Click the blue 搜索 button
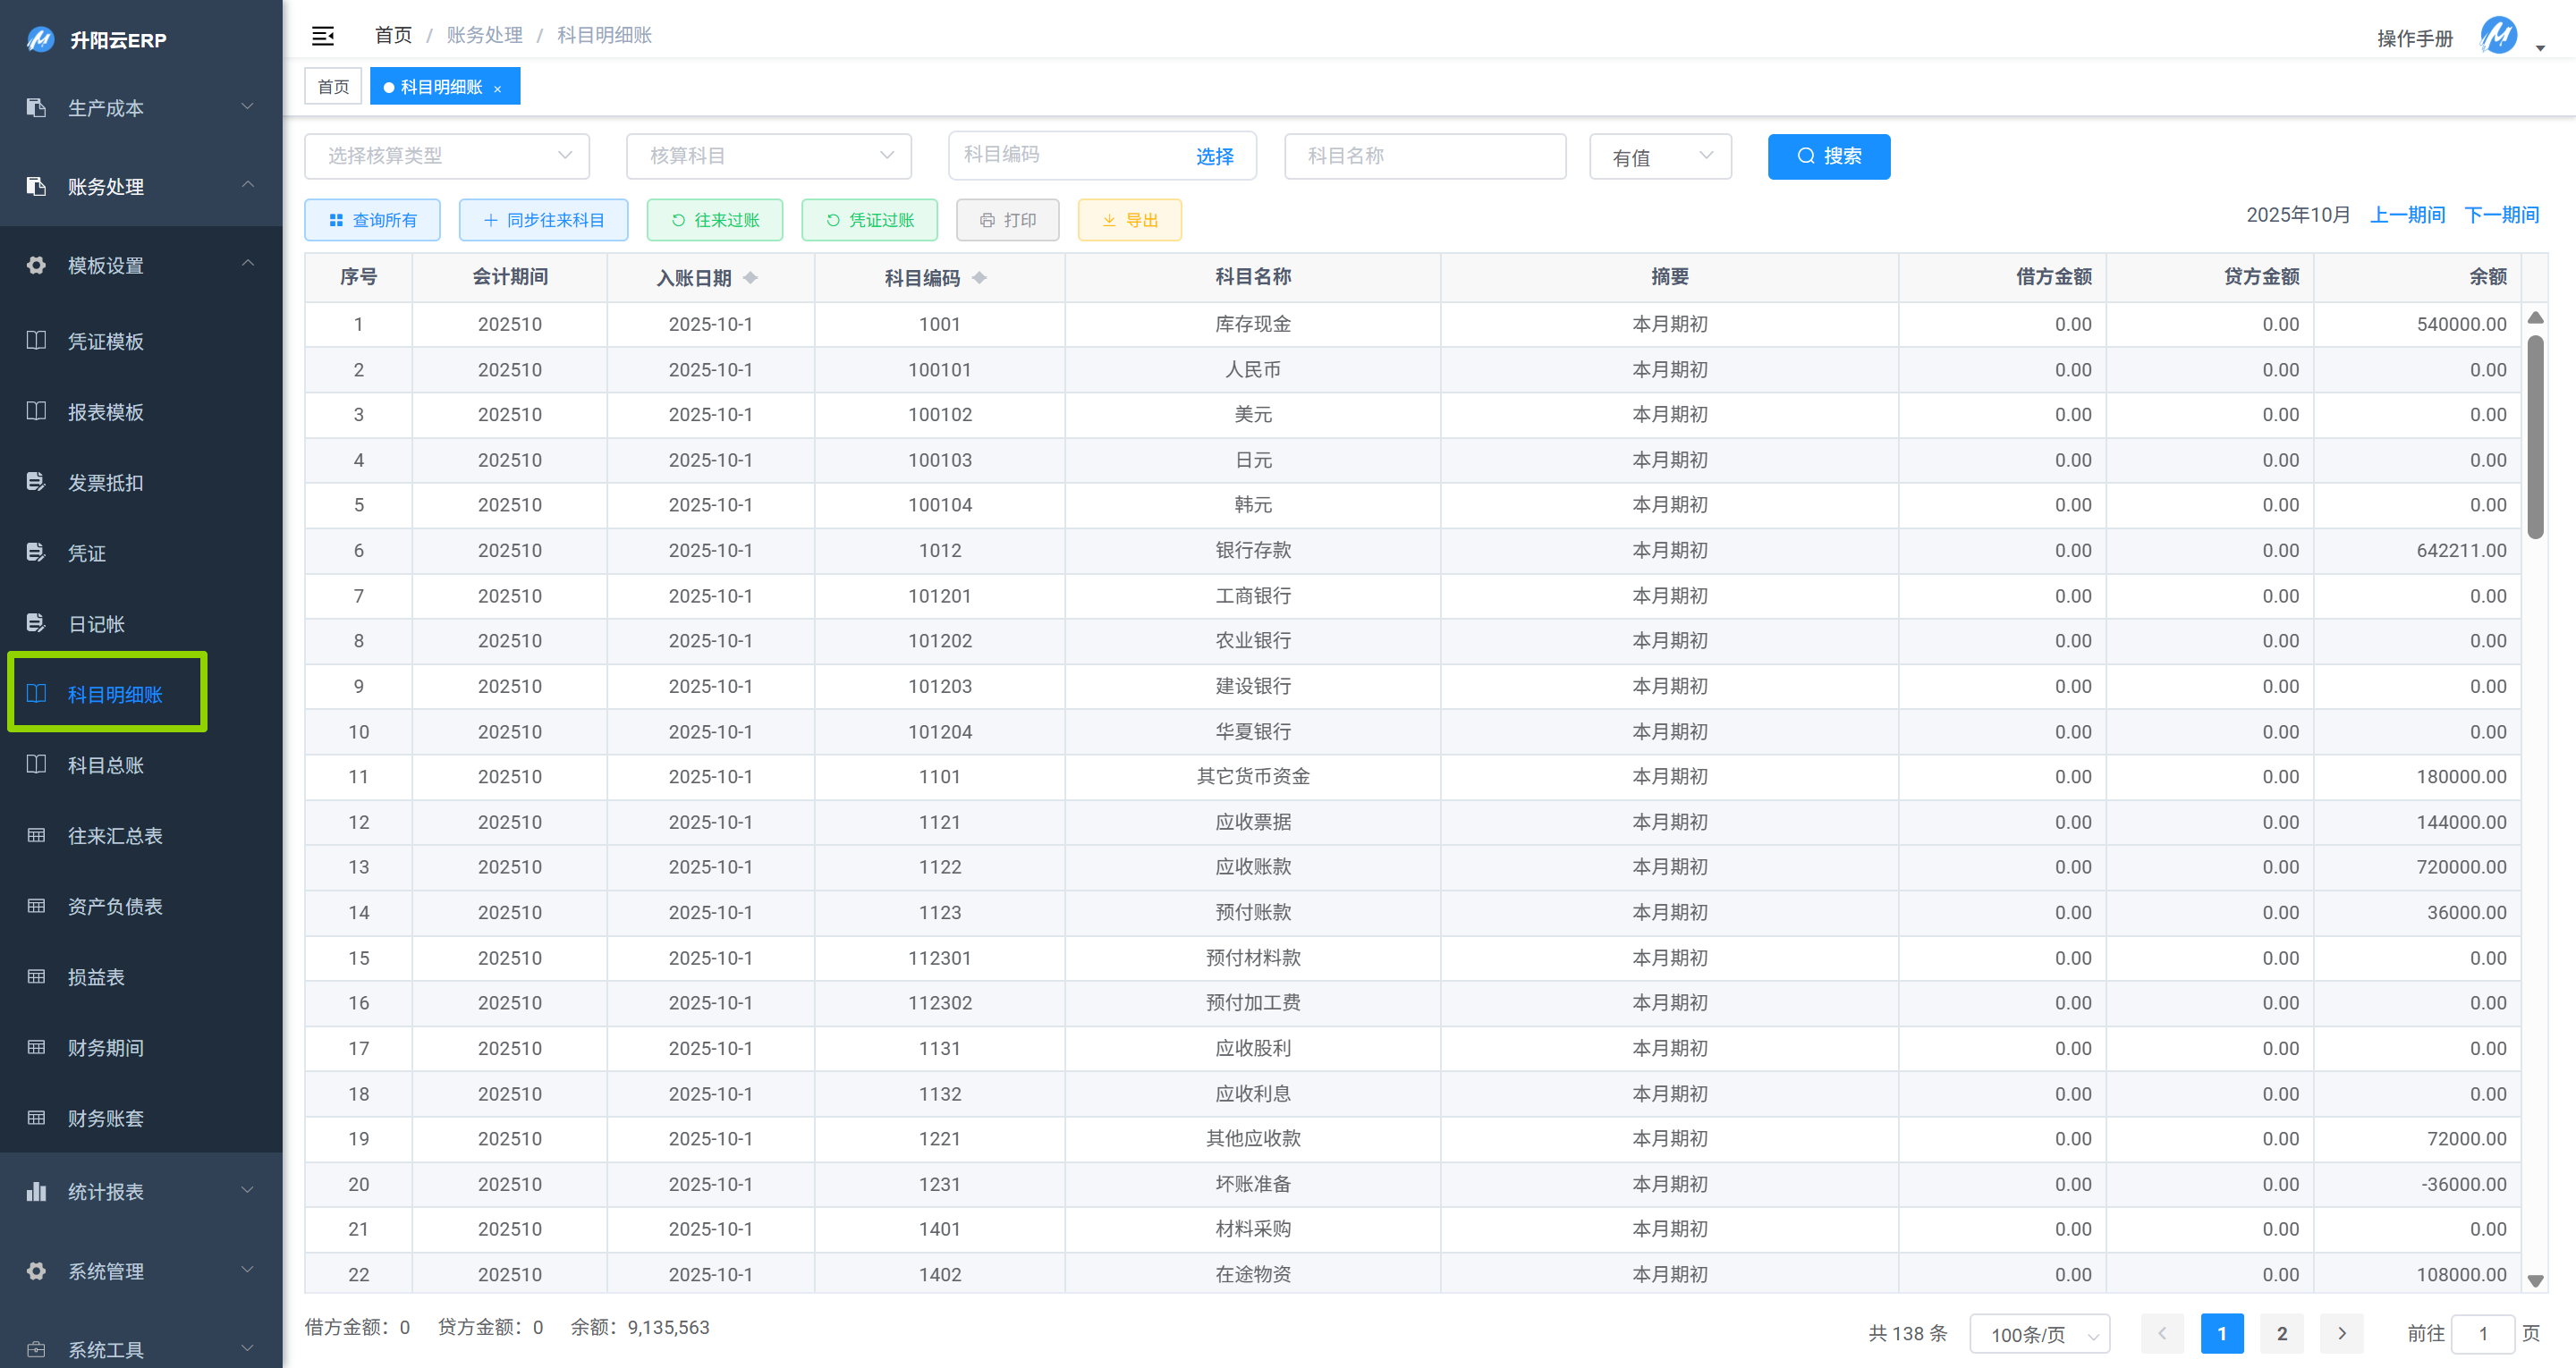The width and height of the screenshot is (2576, 1368). pyautogui.click(x=1828, y=156)
